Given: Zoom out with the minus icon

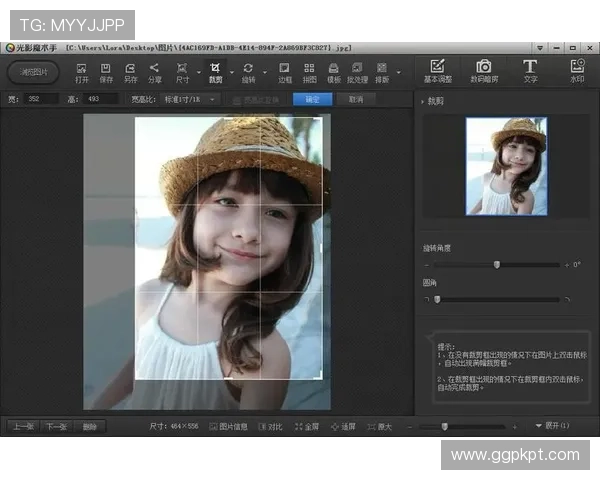Looking at the screenshot, I should [x=410, y=427].
